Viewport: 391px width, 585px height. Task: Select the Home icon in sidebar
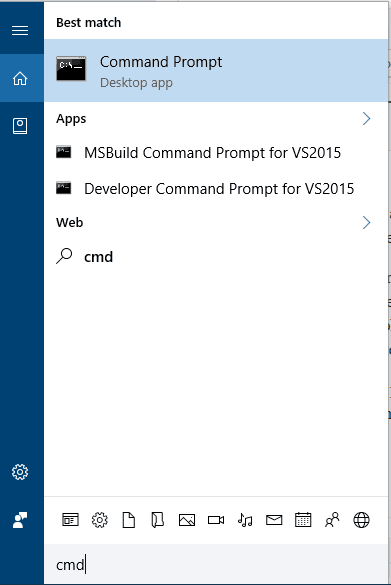pyautogui.click(x=20, y=78)
